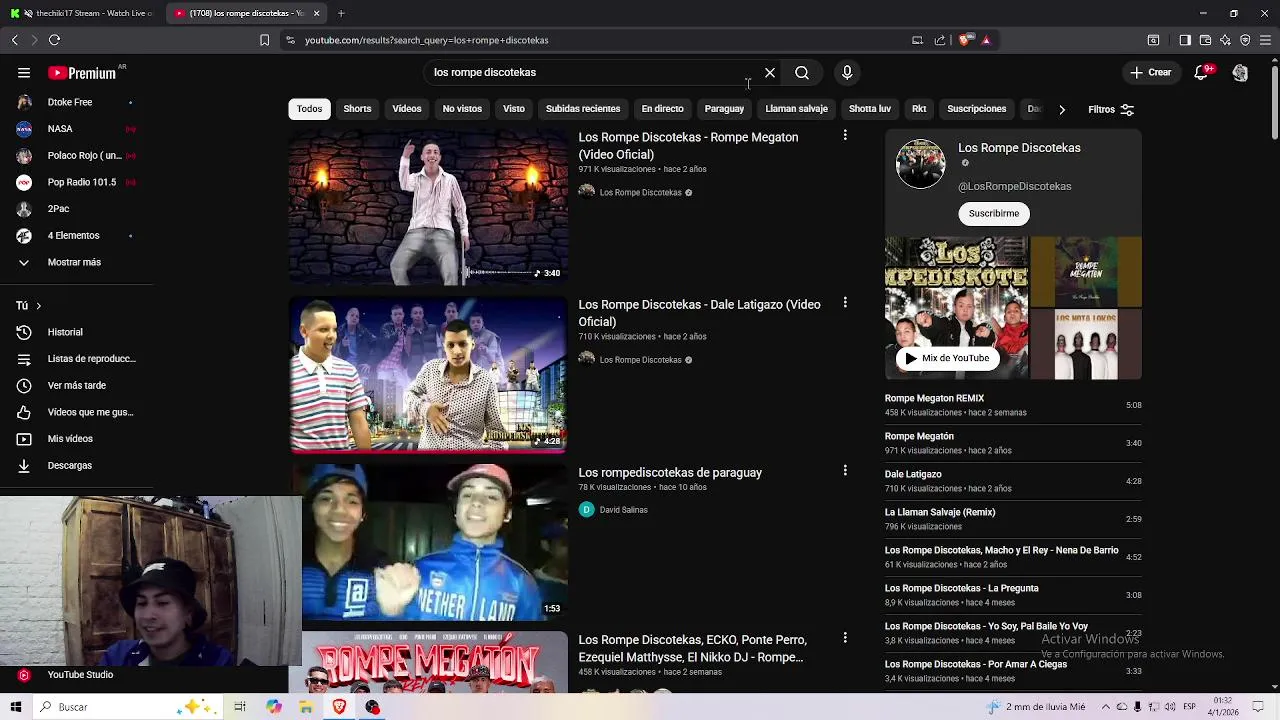
Task: Click the YouTube Premium logo
Action: (82, 73)
